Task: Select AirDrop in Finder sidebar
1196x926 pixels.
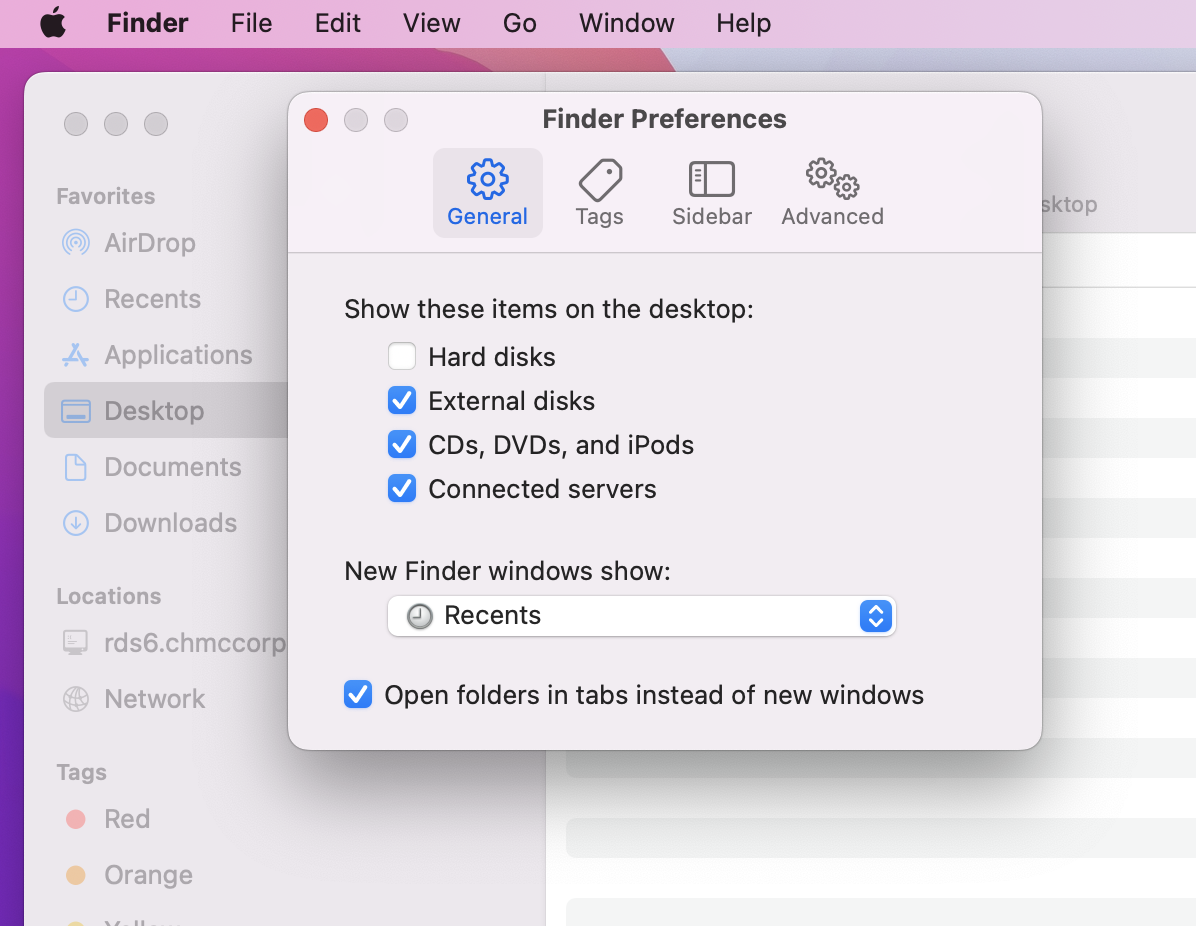Action: [150, 243]
